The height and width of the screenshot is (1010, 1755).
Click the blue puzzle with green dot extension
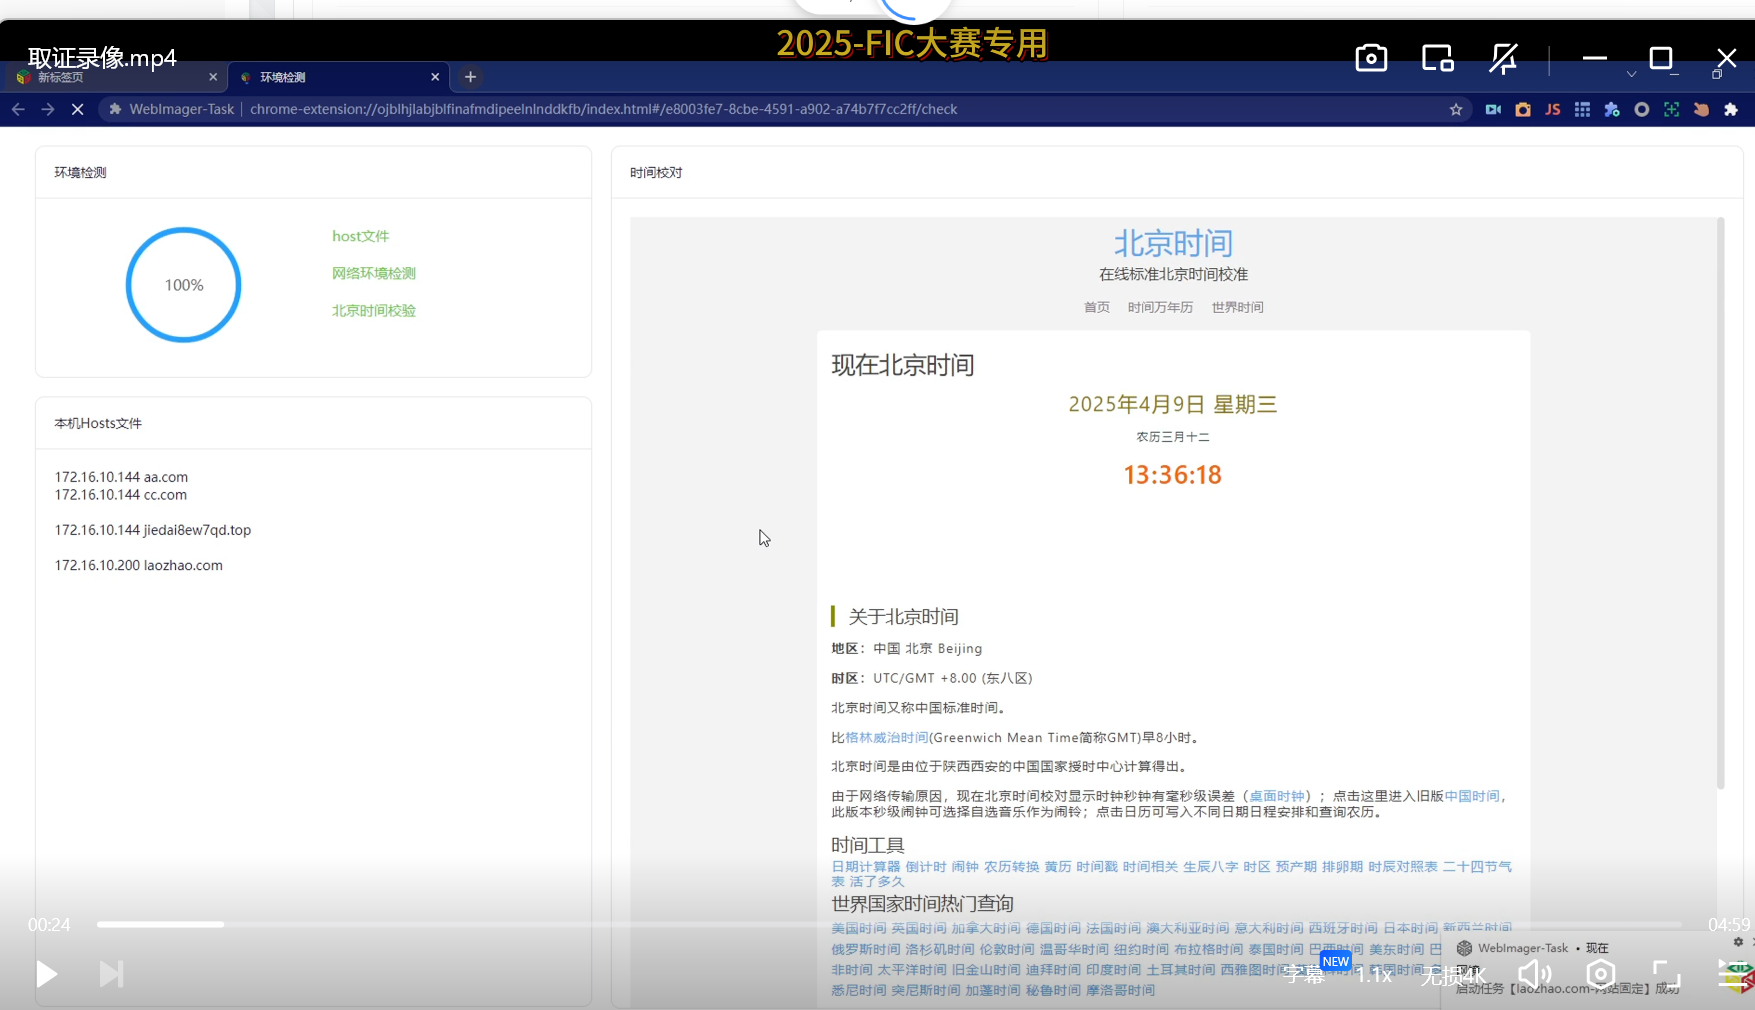point(1612,109)
